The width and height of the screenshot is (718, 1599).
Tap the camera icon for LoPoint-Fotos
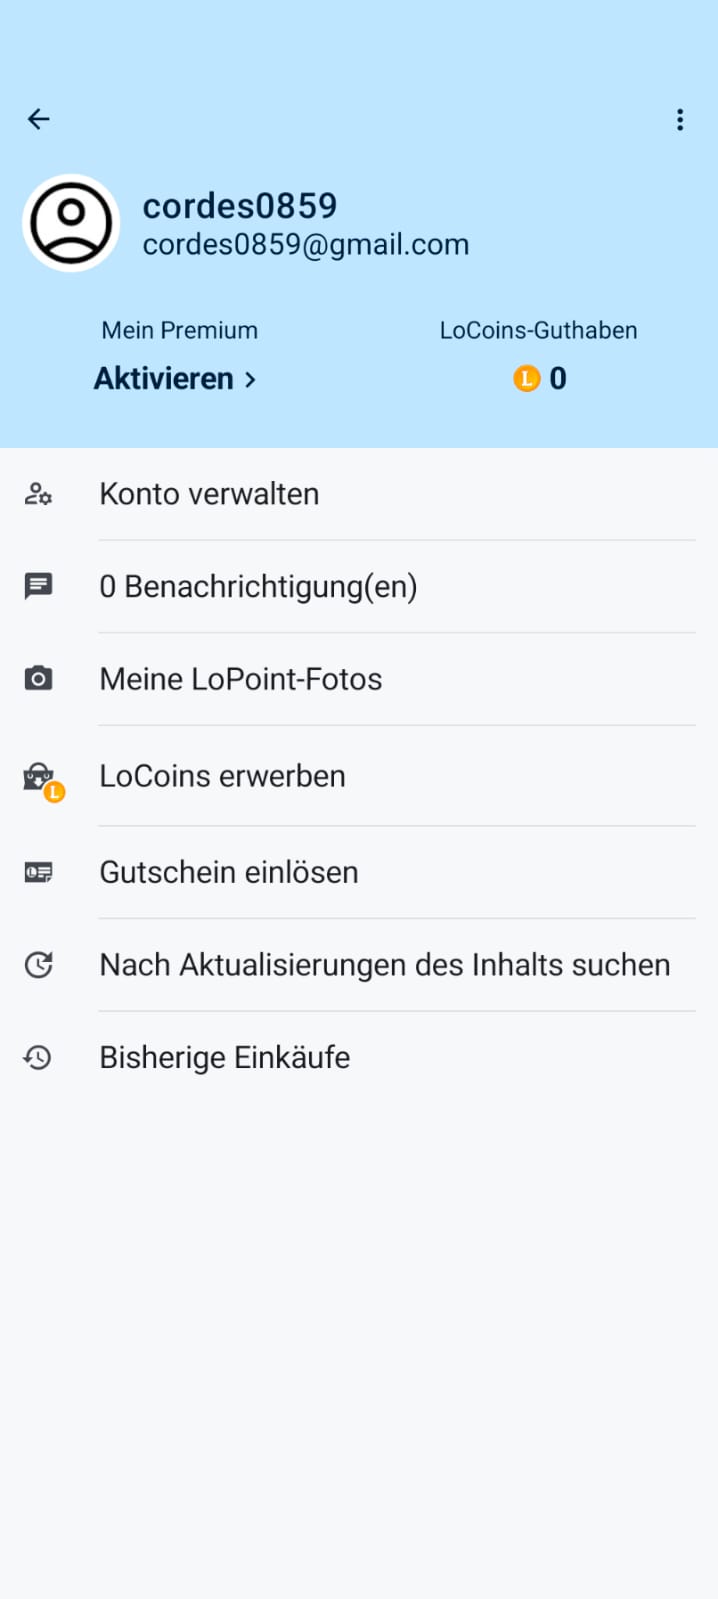pos(39,679)
